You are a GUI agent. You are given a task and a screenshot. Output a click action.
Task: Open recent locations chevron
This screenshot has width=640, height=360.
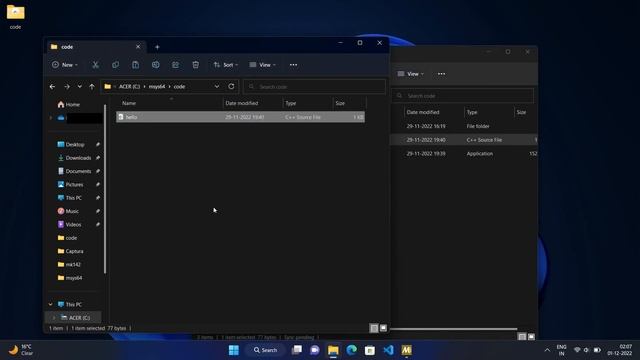coord(80,87)
